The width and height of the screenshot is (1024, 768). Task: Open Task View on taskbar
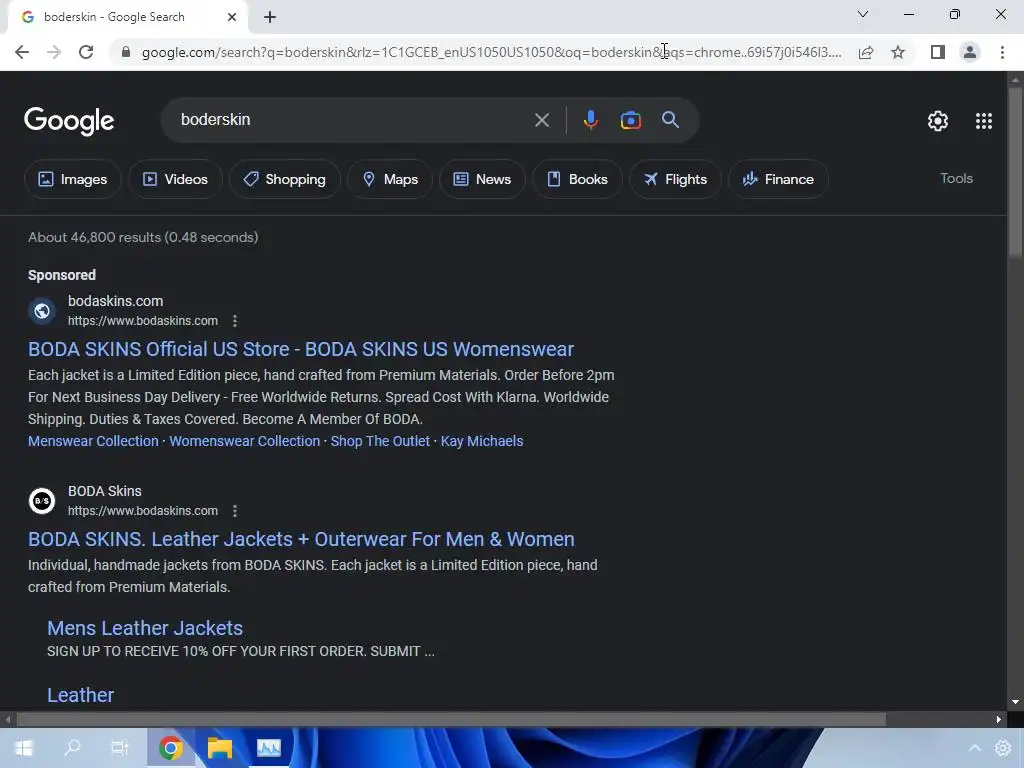(x=120, y=748)
